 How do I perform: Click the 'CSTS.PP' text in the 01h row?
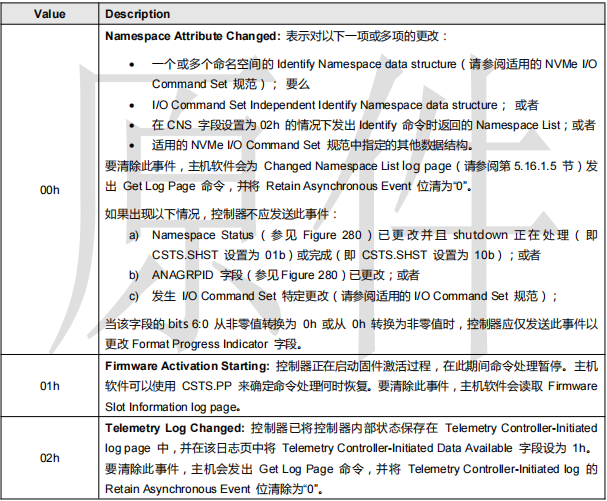[207, 386]
